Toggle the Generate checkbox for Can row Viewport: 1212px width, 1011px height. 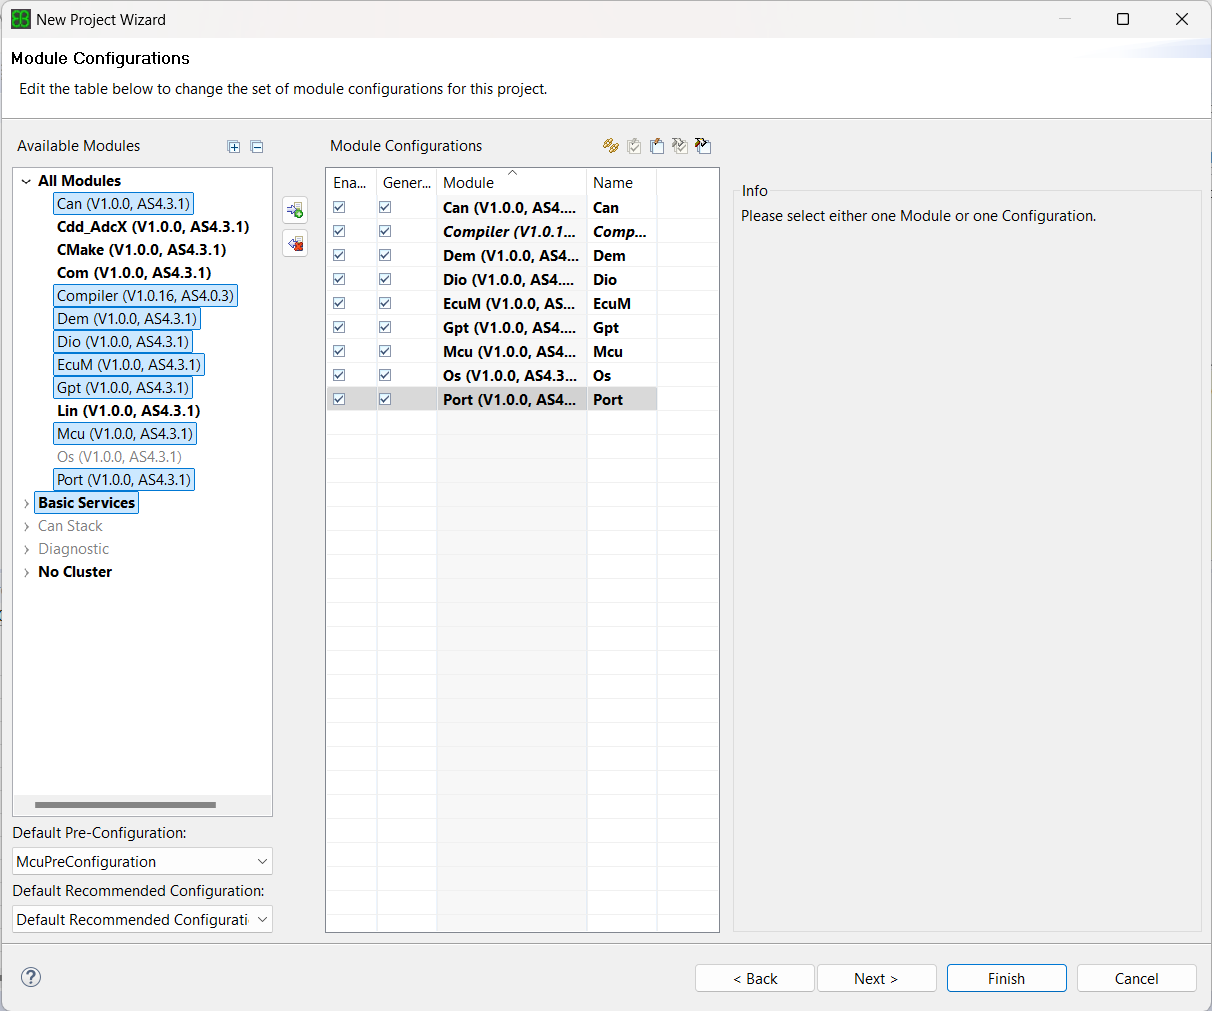click(x=385, y=207)
